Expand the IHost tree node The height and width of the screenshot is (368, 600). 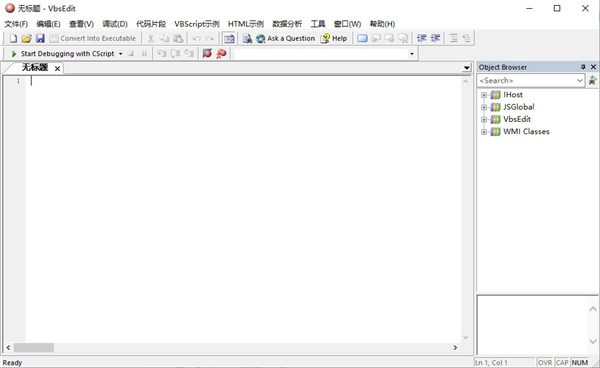click(484, 95)
